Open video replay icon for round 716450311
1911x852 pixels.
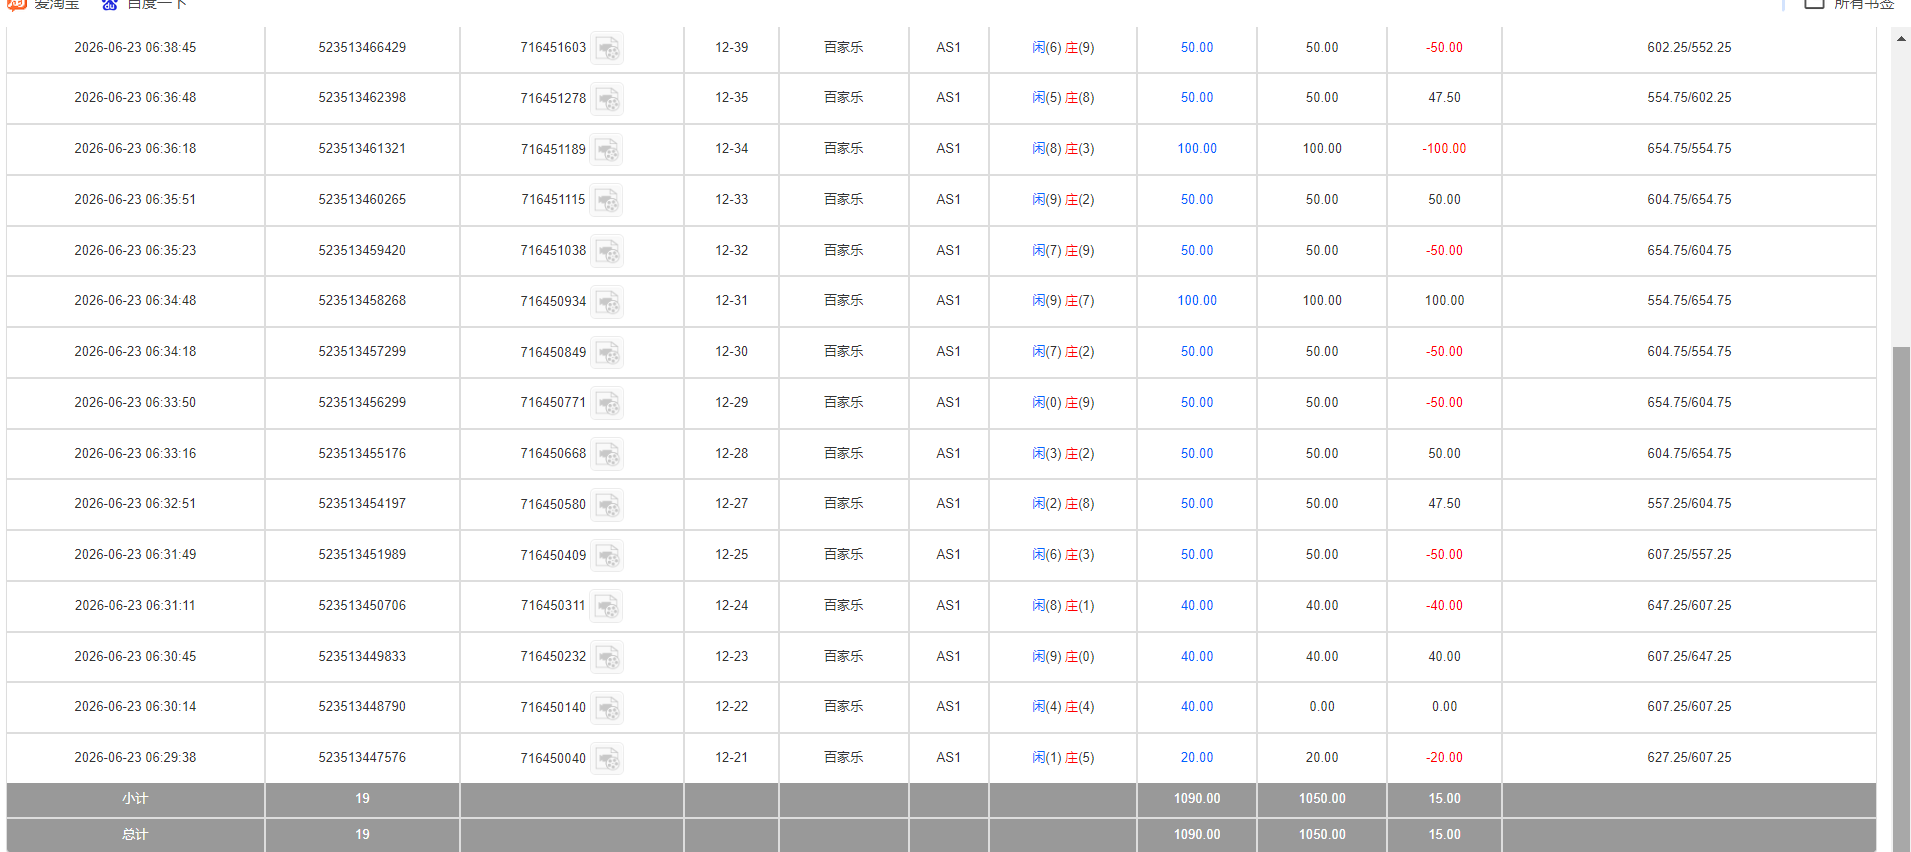point(607,606)
